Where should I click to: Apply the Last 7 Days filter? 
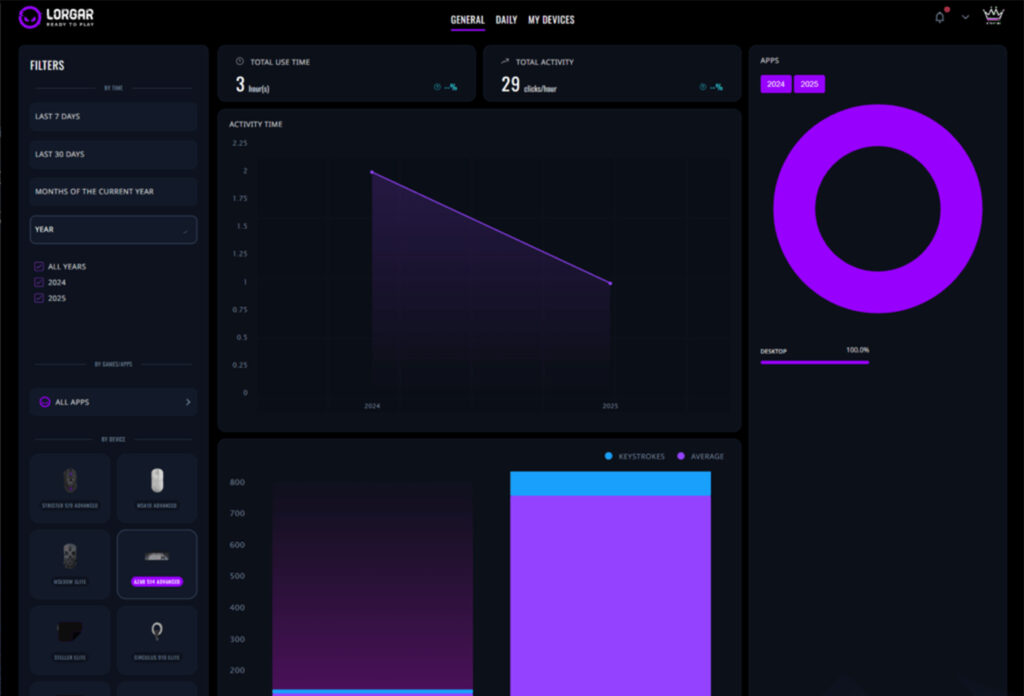click(x=113, y=117)
